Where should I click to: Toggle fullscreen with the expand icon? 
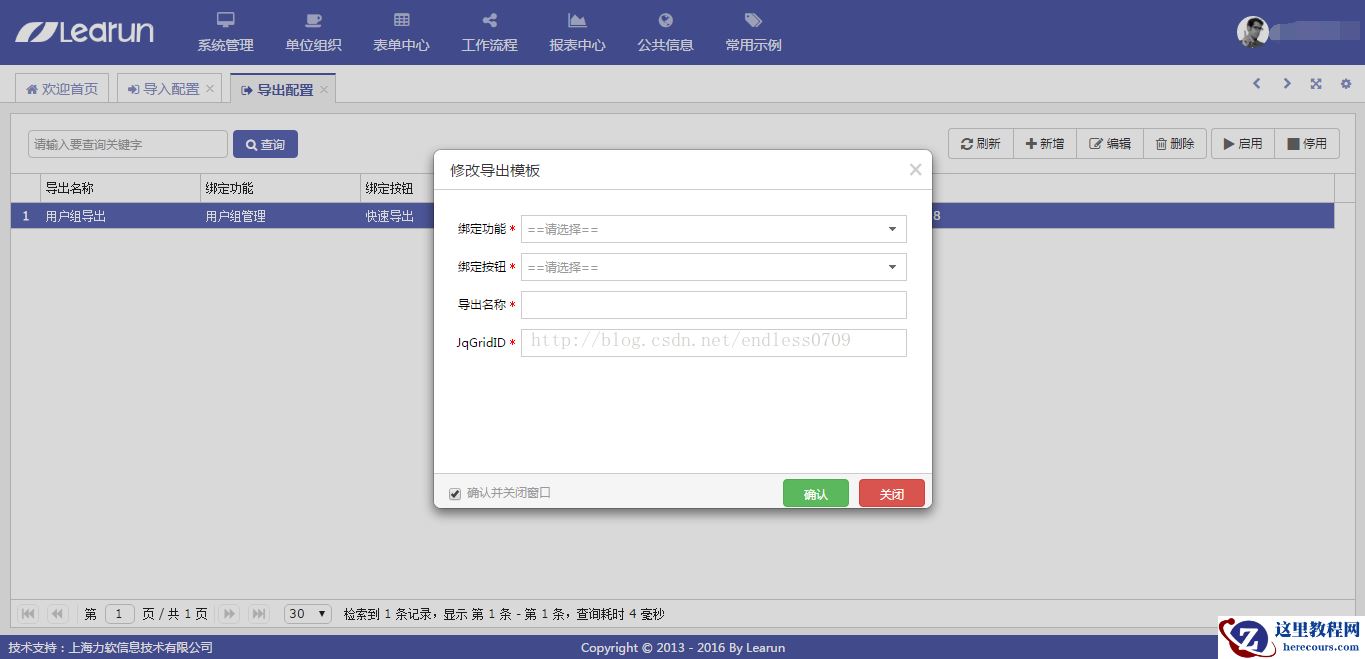point(1316,84)
